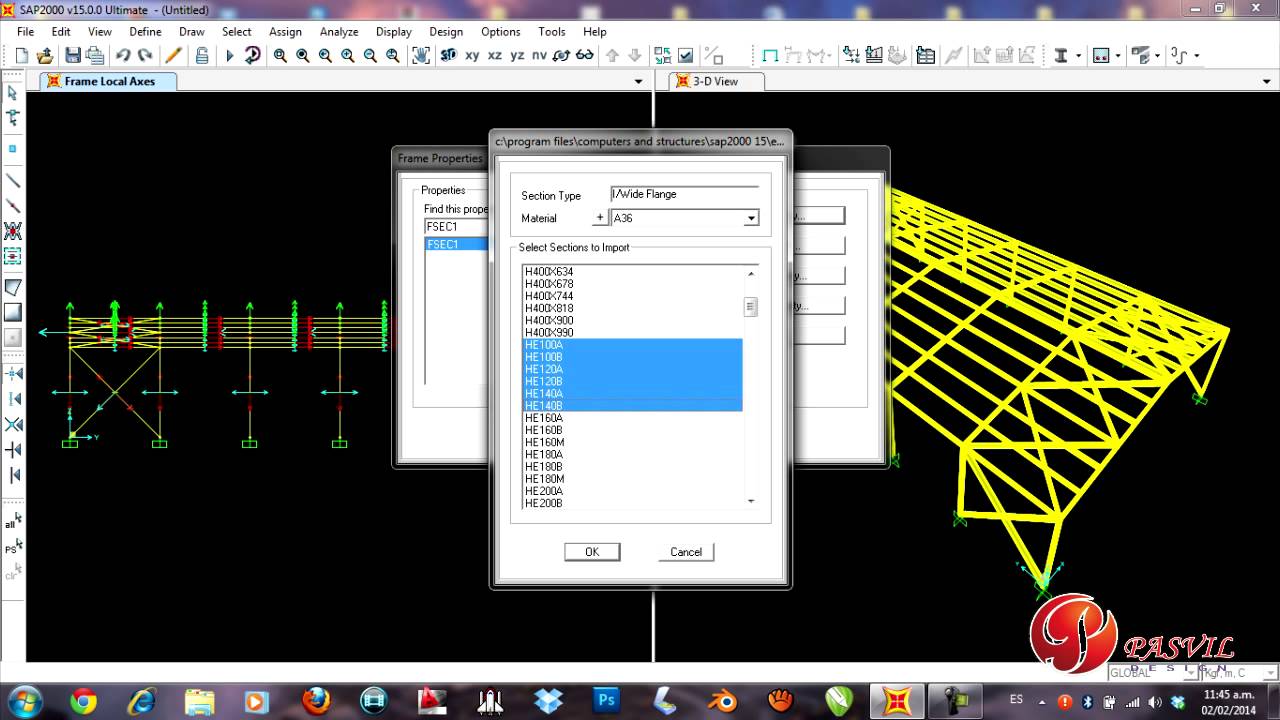The width and height of the screenshot is (1280, 720).
Task: Click the section list scroll-down arrow
Action: 751,501
